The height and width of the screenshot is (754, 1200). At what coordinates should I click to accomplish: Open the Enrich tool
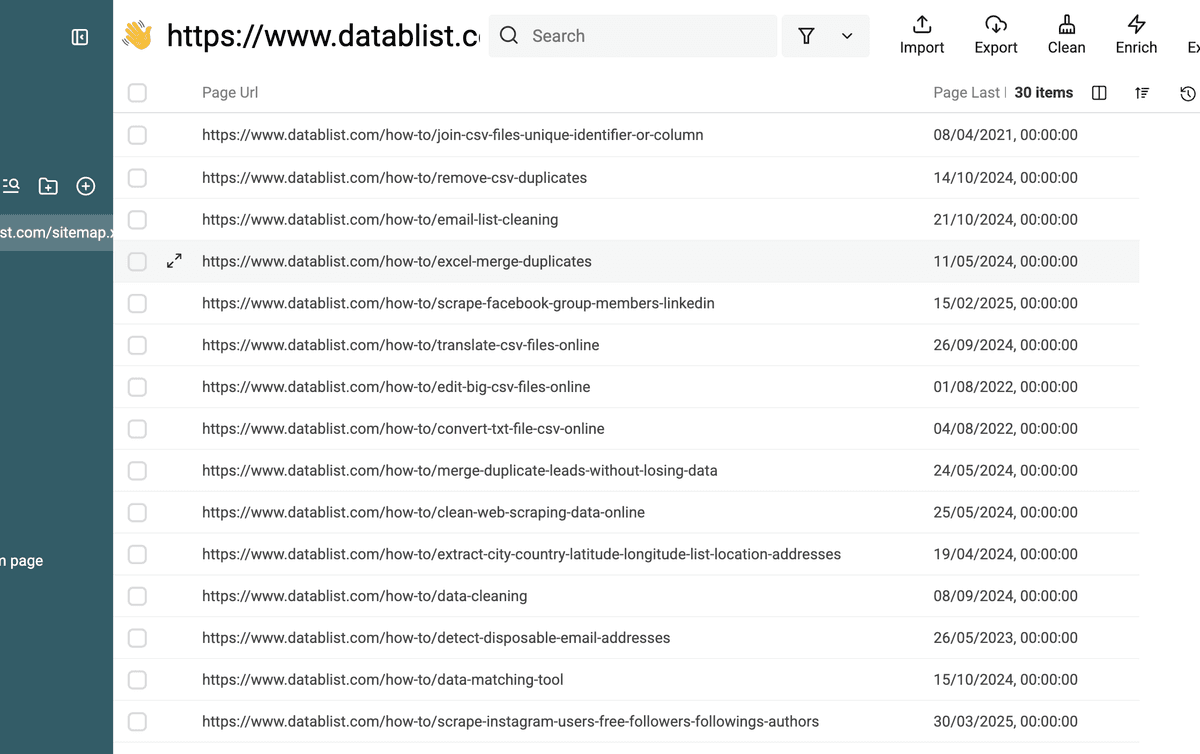pyautogui.click(x=1136, y=35)
